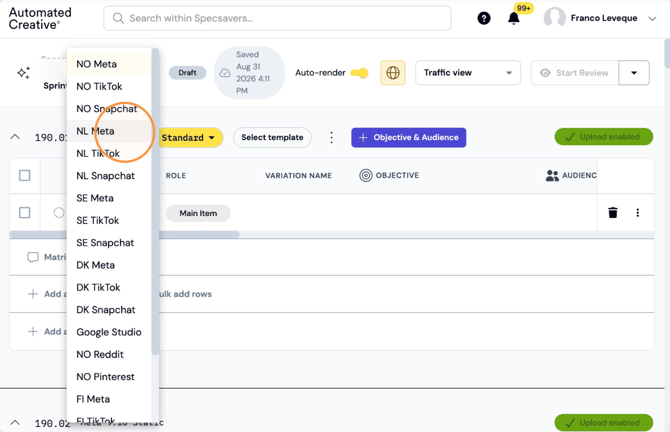Choose FI Meta from the list

109,399
